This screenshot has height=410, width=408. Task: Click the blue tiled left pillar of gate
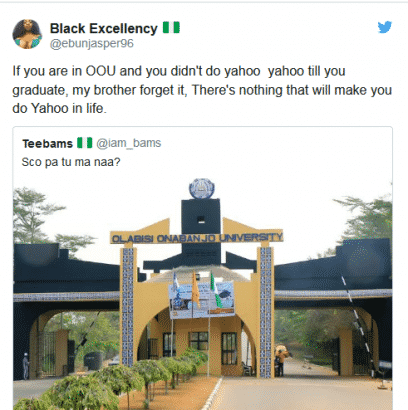point(128,307)
